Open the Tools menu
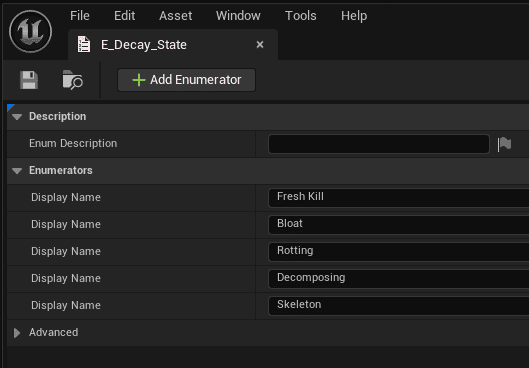 (301, 16)
